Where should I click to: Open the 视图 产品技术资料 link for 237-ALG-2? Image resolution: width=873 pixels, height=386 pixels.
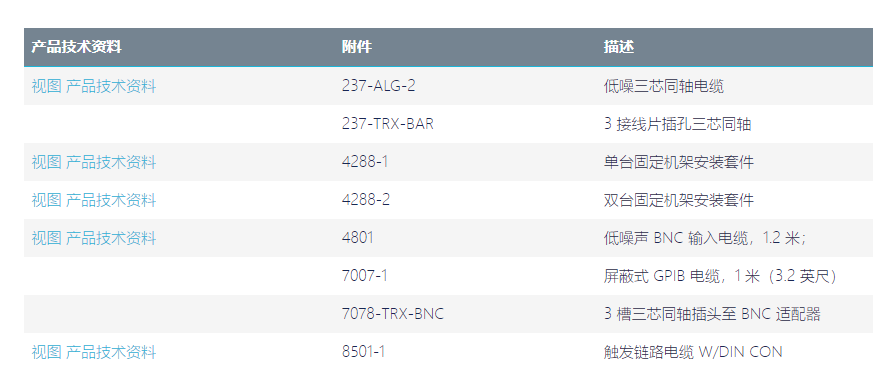click(x=94, y=86)
